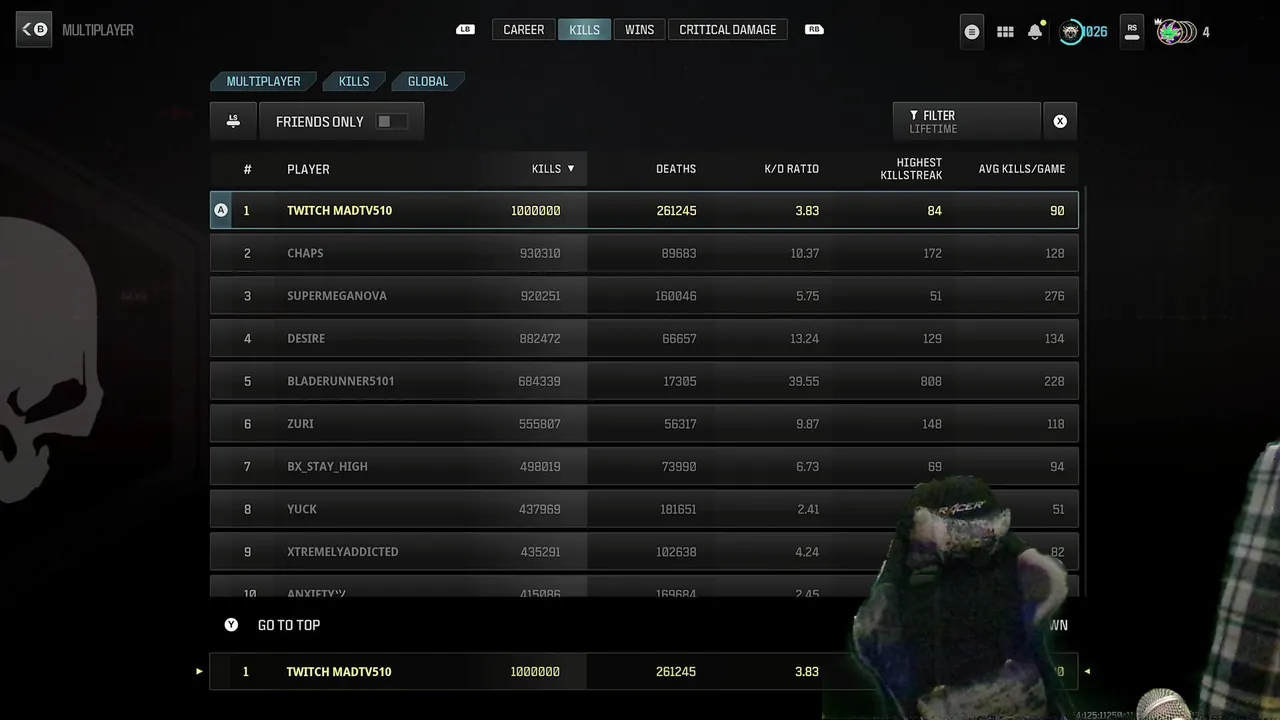Select player SUPERMEGANOVA row
This screenshot has width=1280, height=720.
click(644, 296)
